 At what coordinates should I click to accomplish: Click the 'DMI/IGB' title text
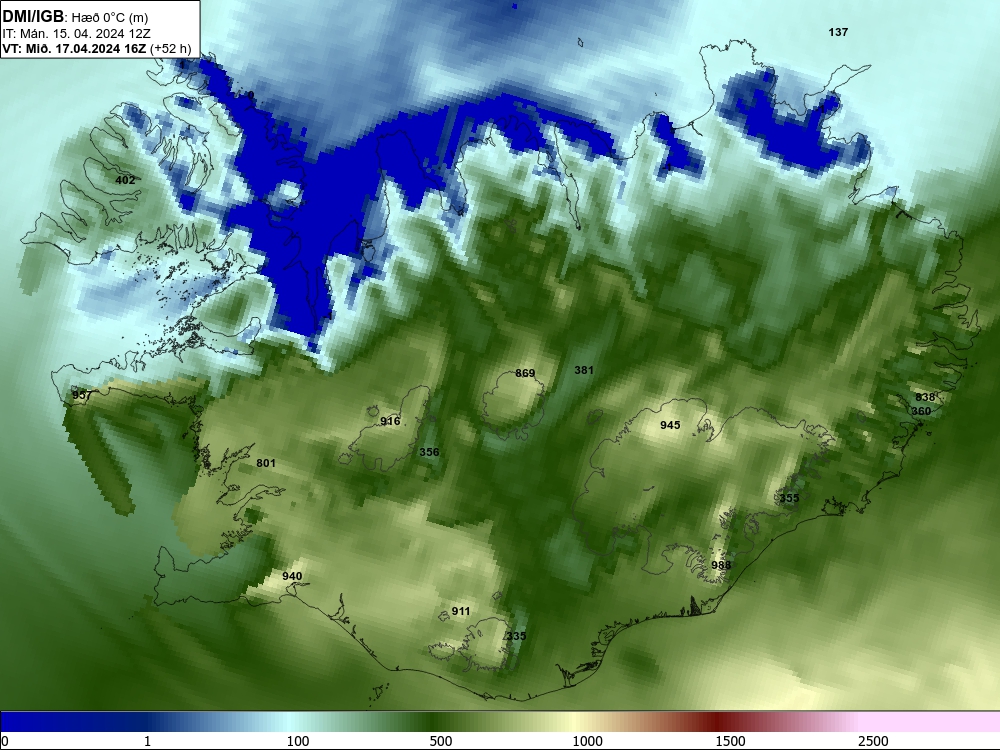pos(33,17)
